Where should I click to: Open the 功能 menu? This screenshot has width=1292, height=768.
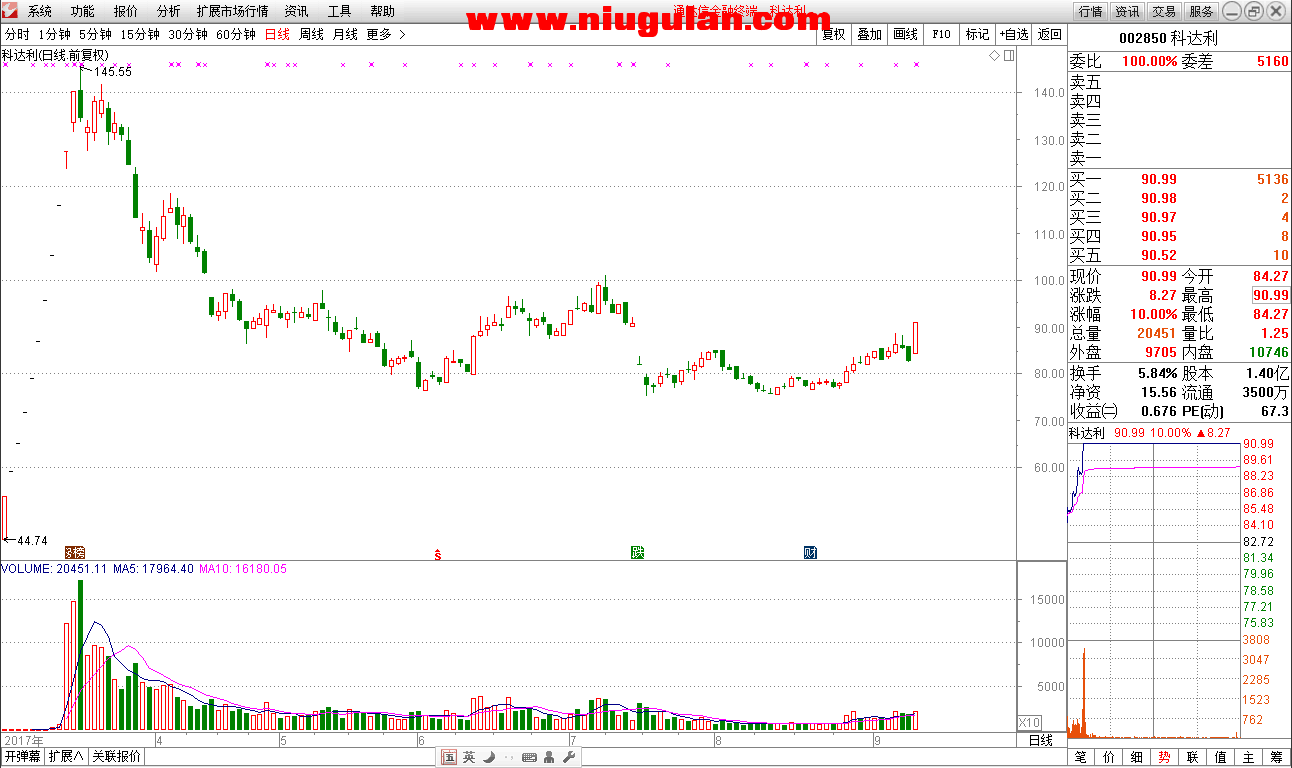pos(83,11)
